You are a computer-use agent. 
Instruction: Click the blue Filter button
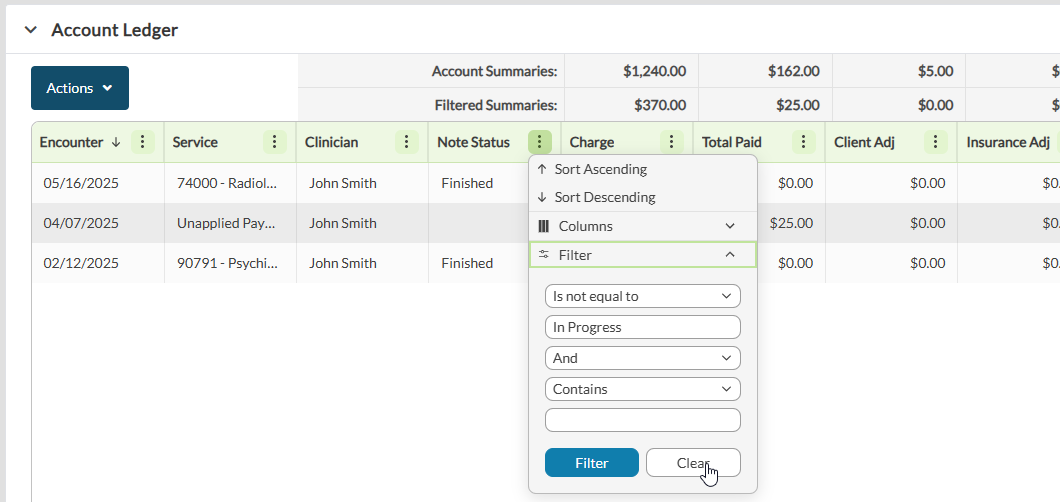[591, 463]
